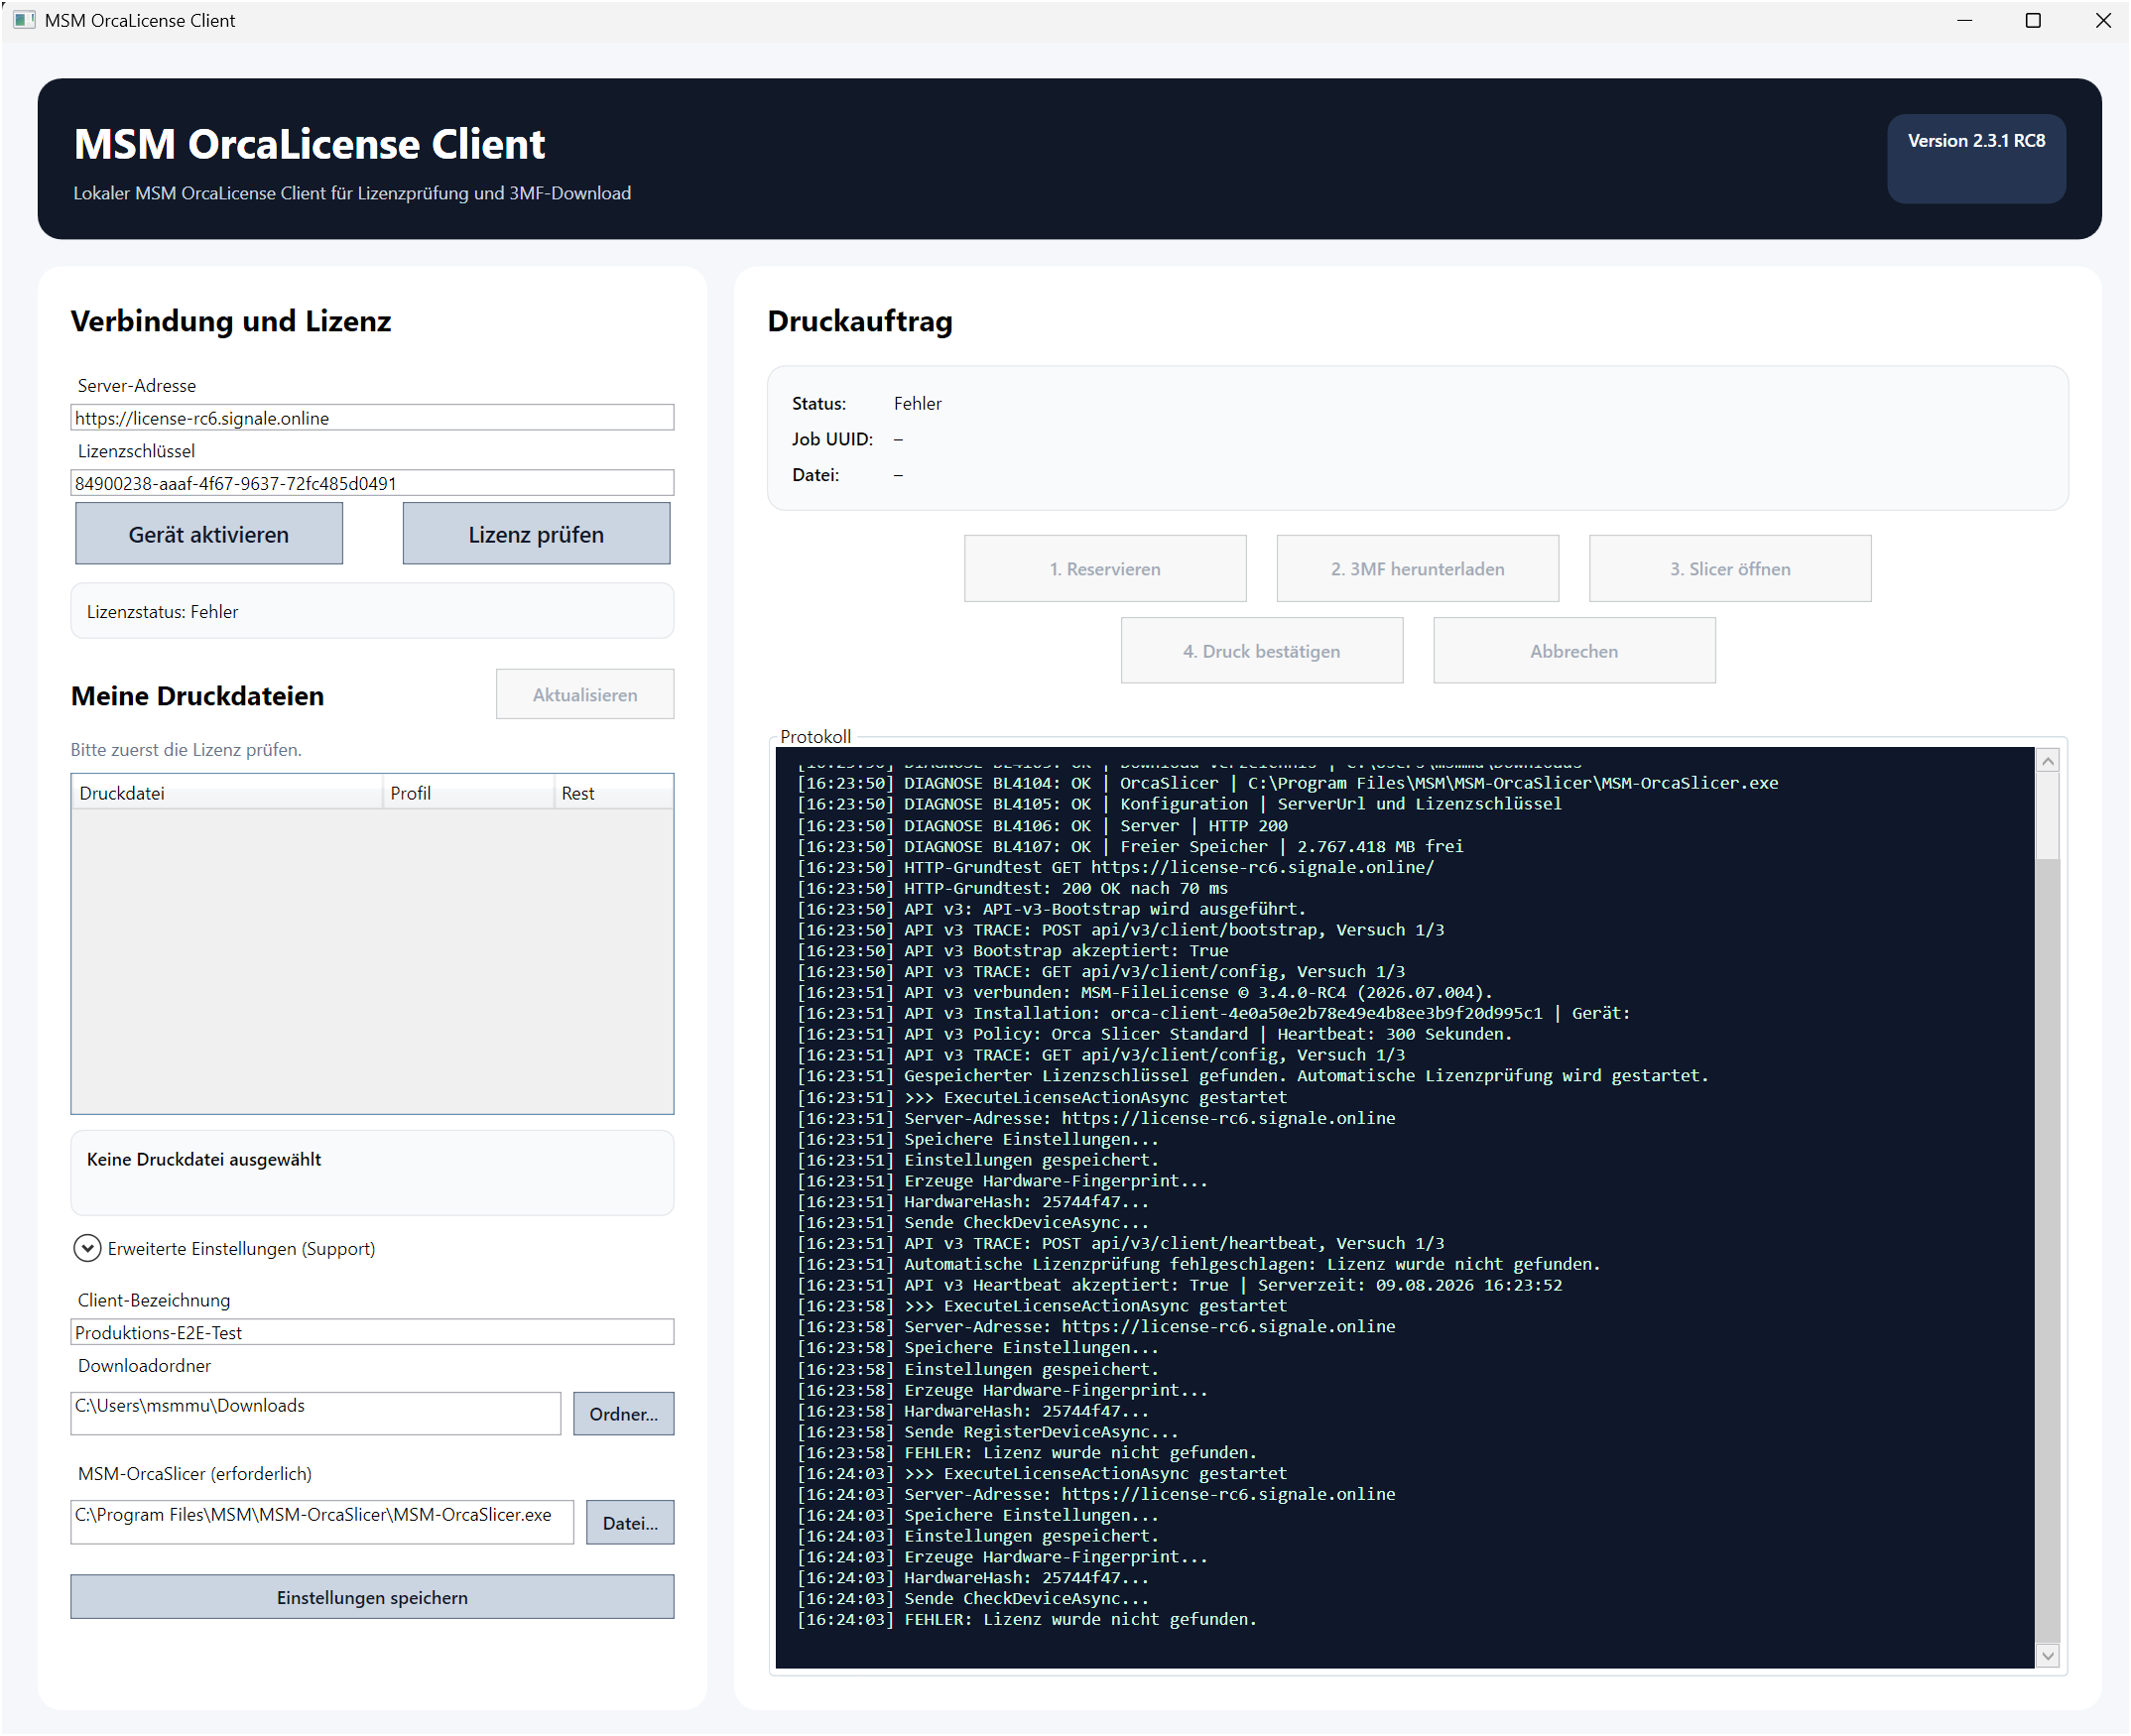Click the Lizenz prüfen button
Screen dimensions: 2131x1736
click(x=536, y=534)
